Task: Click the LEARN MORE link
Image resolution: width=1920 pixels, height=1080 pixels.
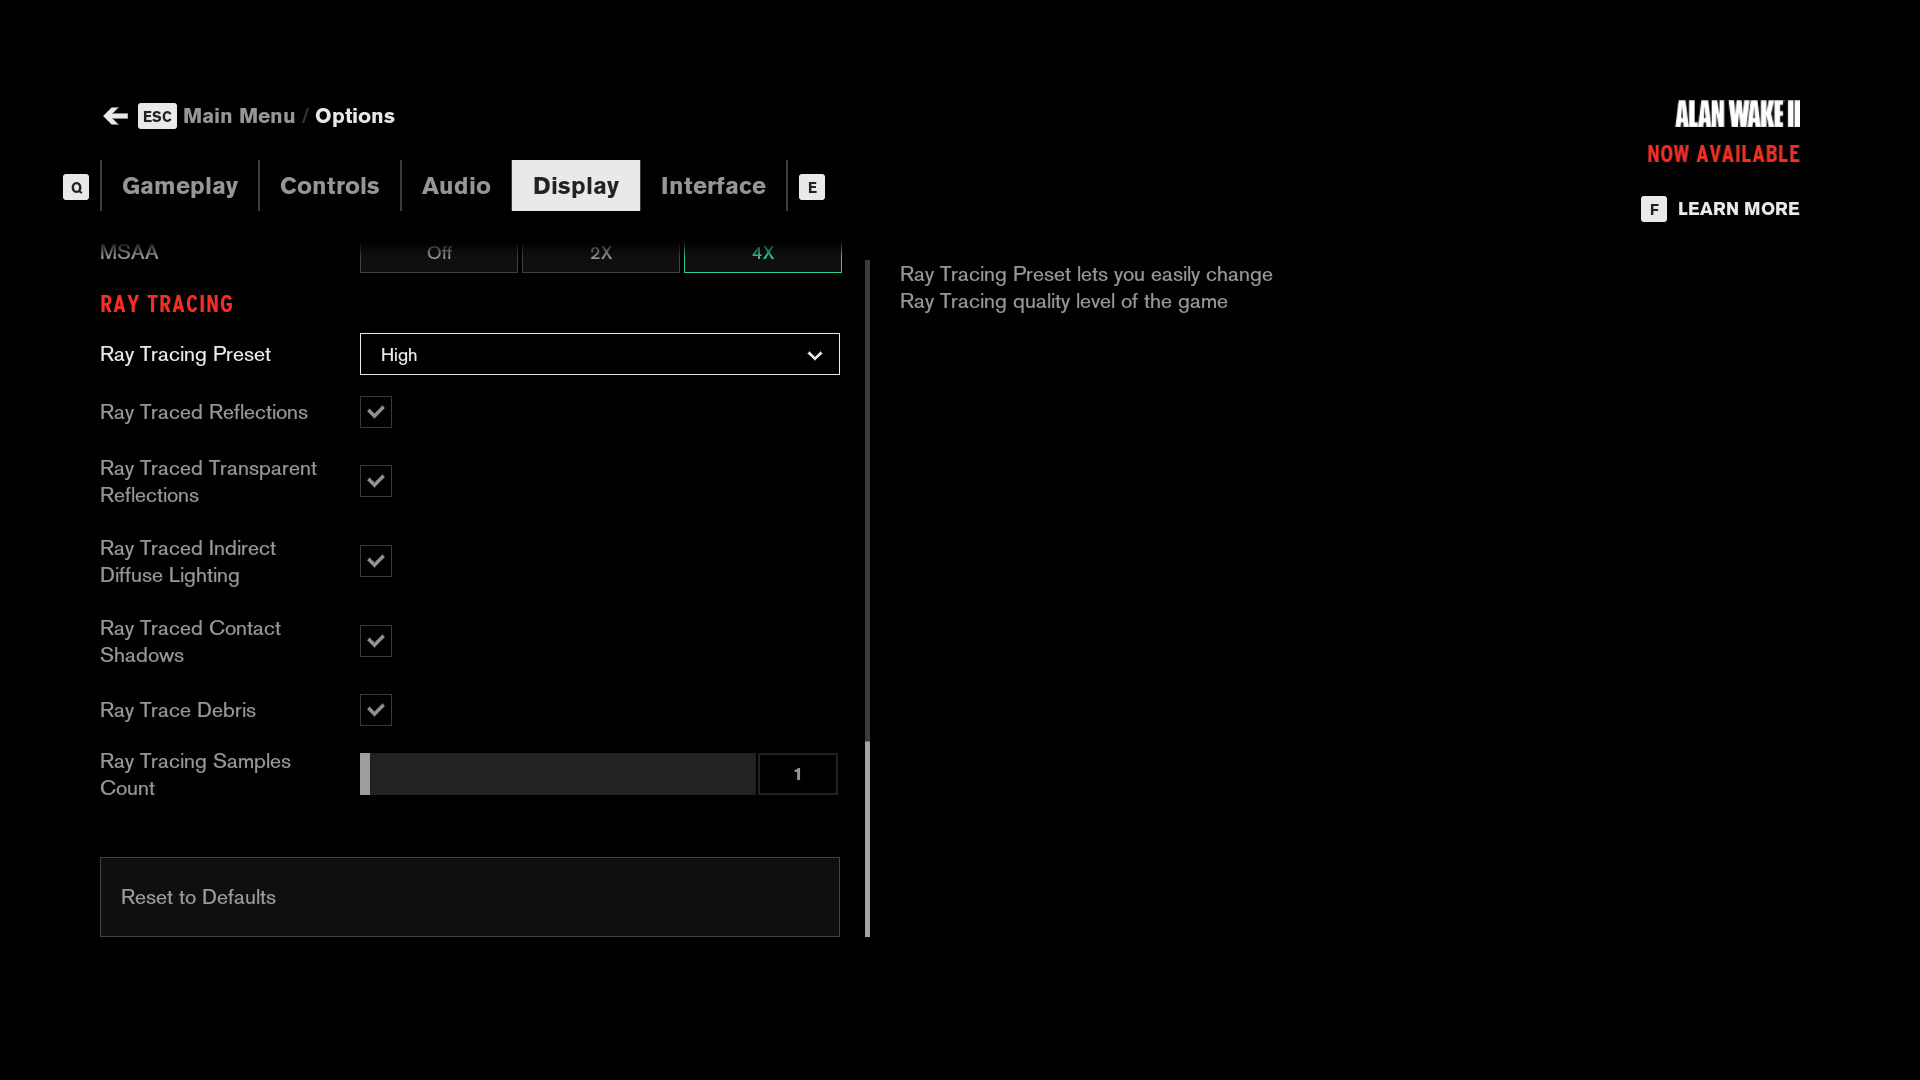Action: point(1738,207)
